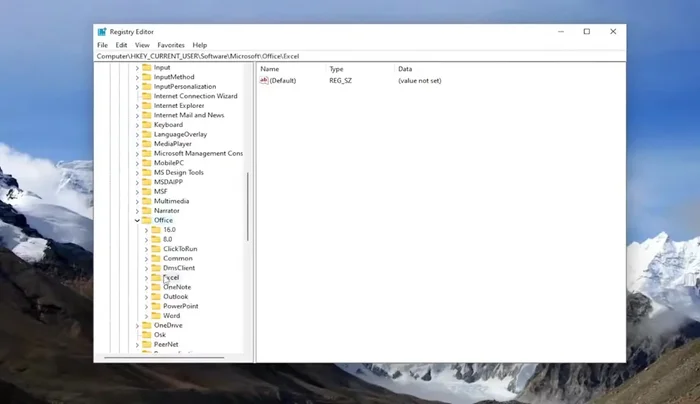Expand the 16.0 key arrow
The image size is (700, 404).
point(146,230)
